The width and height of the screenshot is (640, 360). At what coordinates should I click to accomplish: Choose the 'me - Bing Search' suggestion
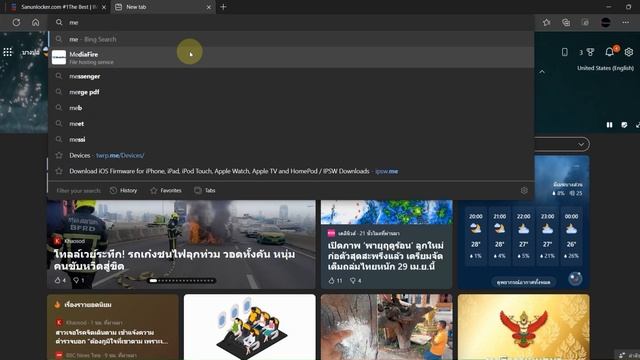[x=291, y=39]
